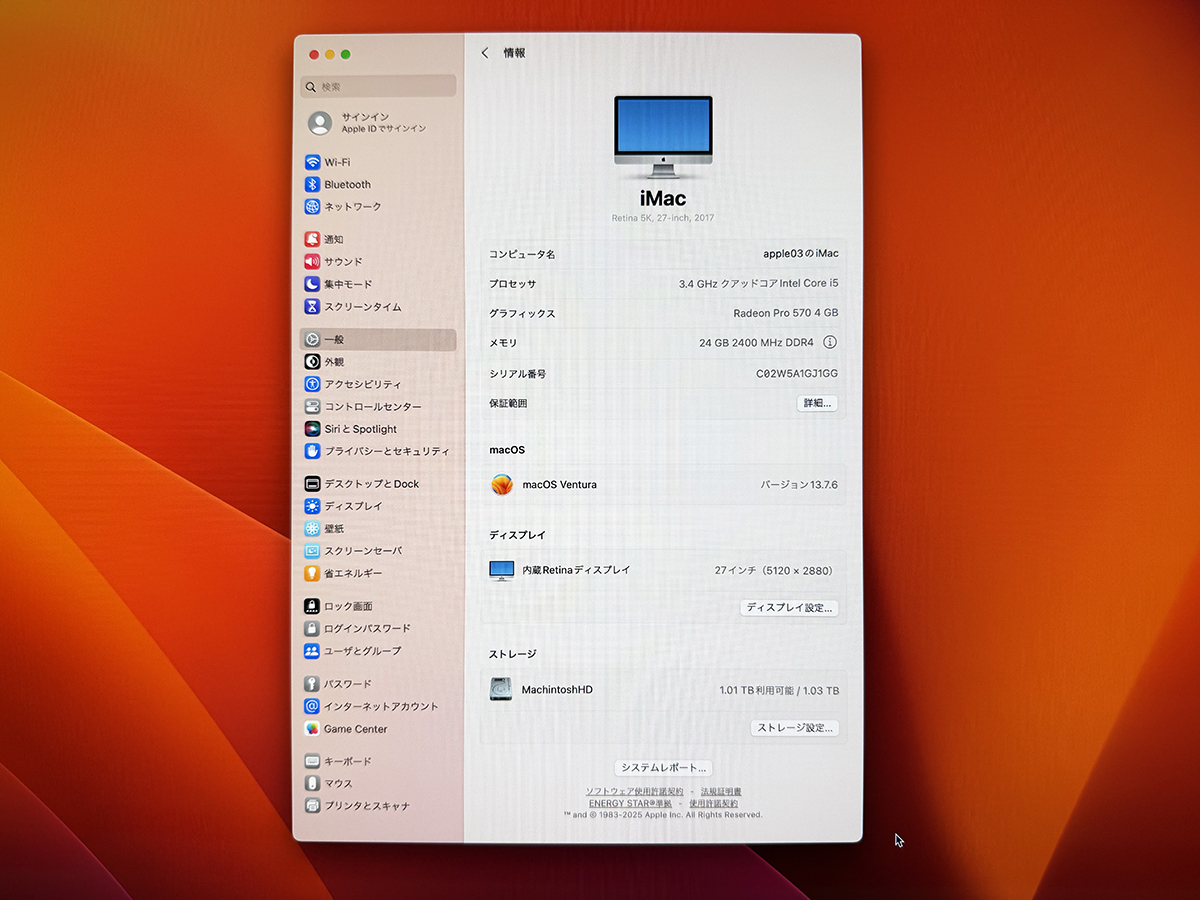Click the 詳細... warranty button

tap(817, 403)
